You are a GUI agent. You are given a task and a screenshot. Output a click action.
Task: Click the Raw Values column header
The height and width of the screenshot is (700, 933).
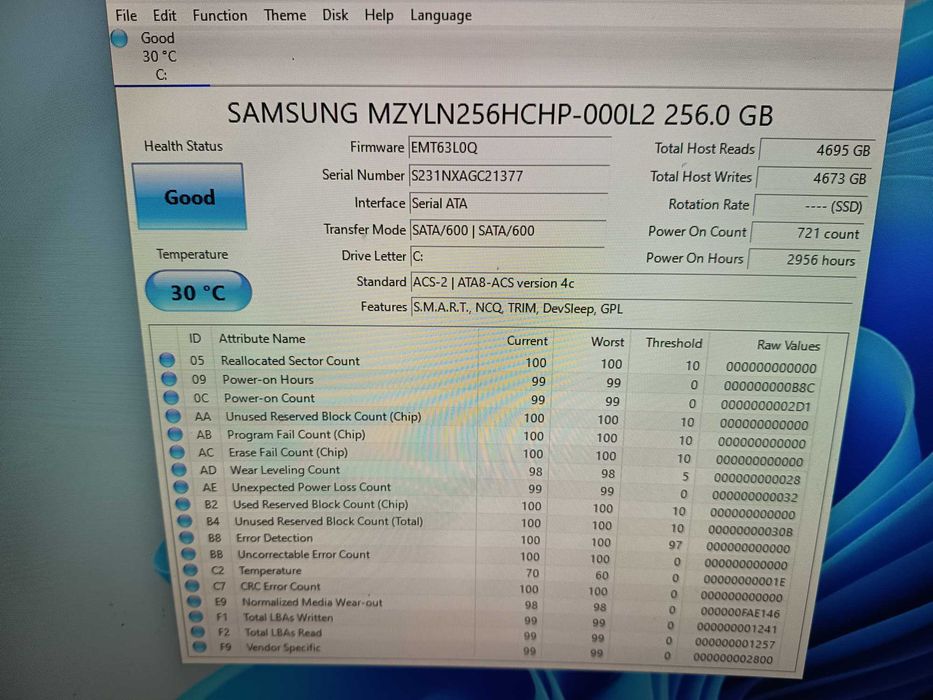point(788,345)
